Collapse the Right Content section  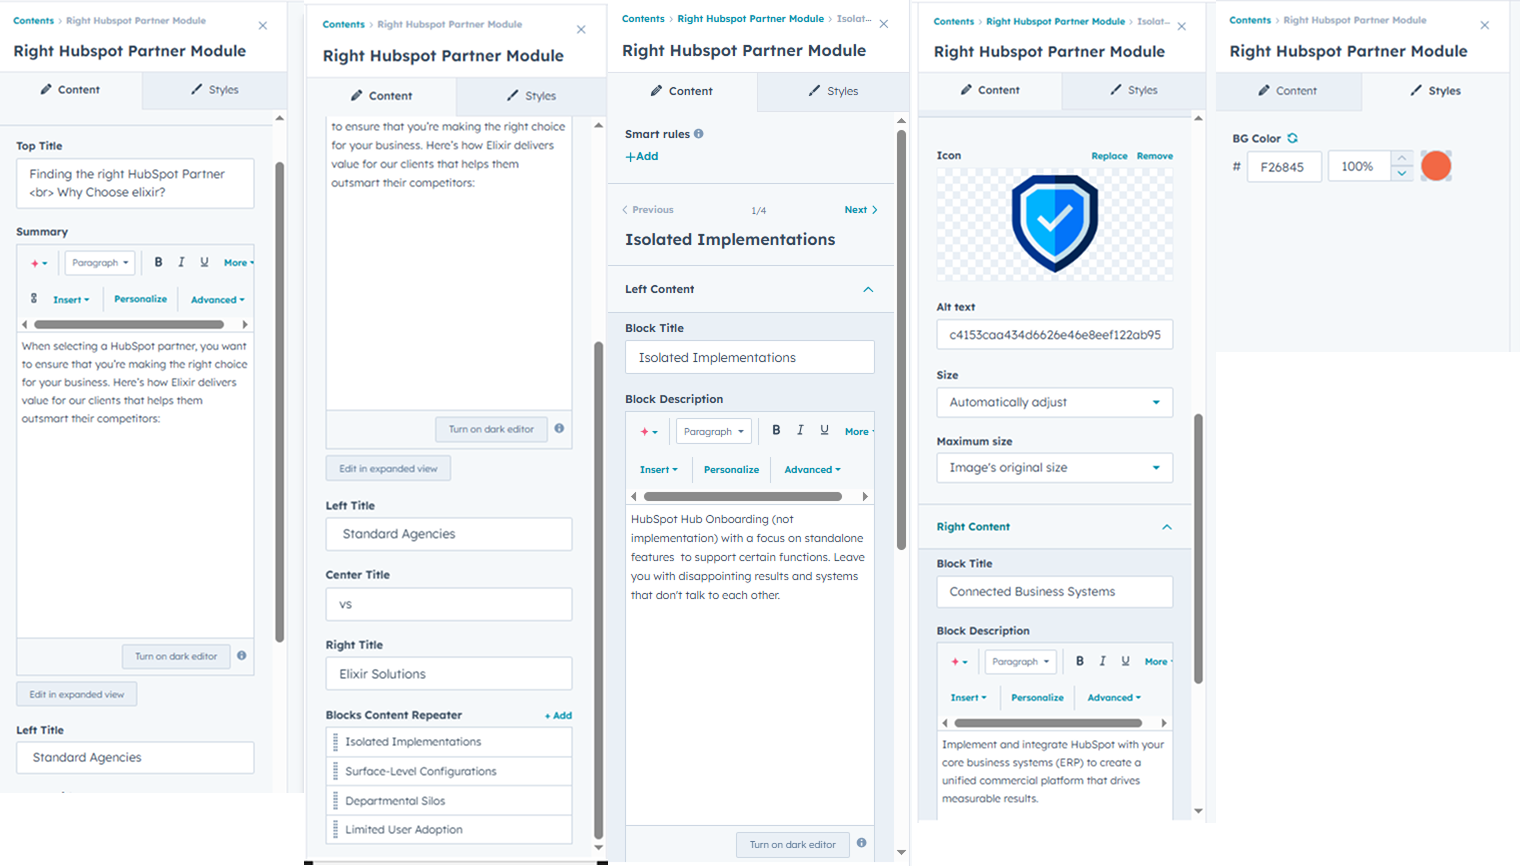[1167, 527]
